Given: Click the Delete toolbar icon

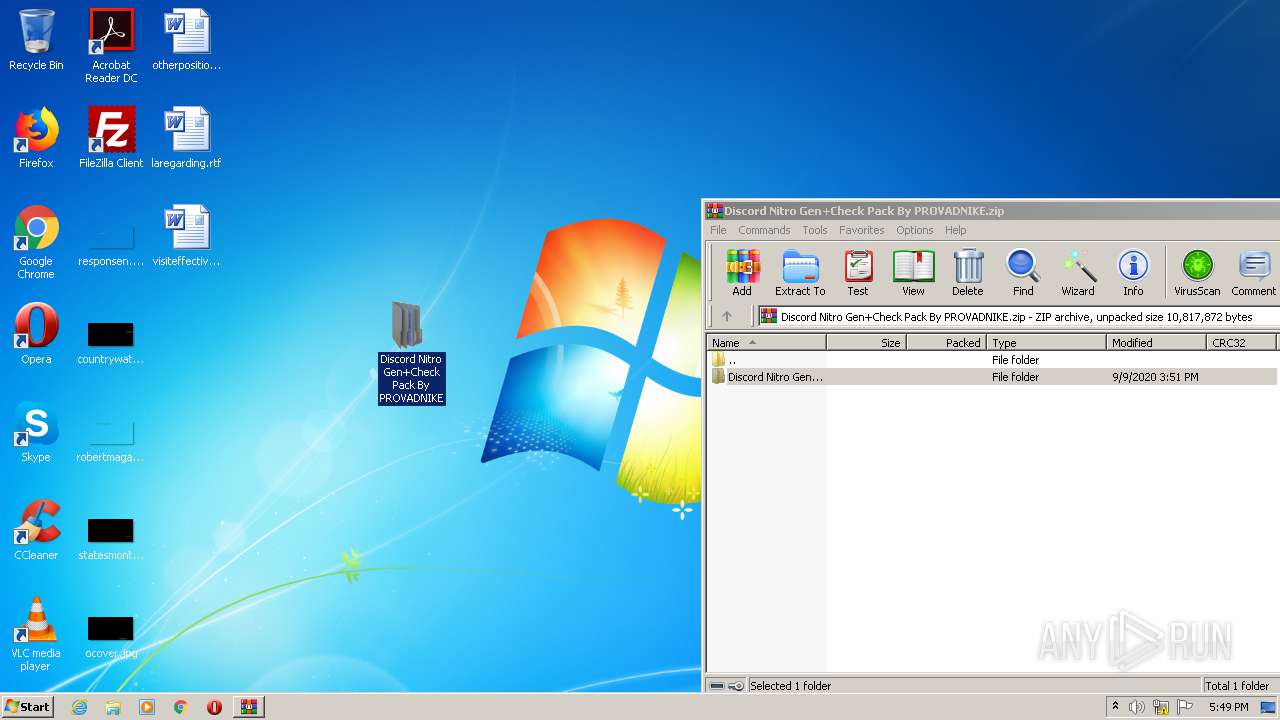Looking at the screenshot, I should click(x=967, y=273).
